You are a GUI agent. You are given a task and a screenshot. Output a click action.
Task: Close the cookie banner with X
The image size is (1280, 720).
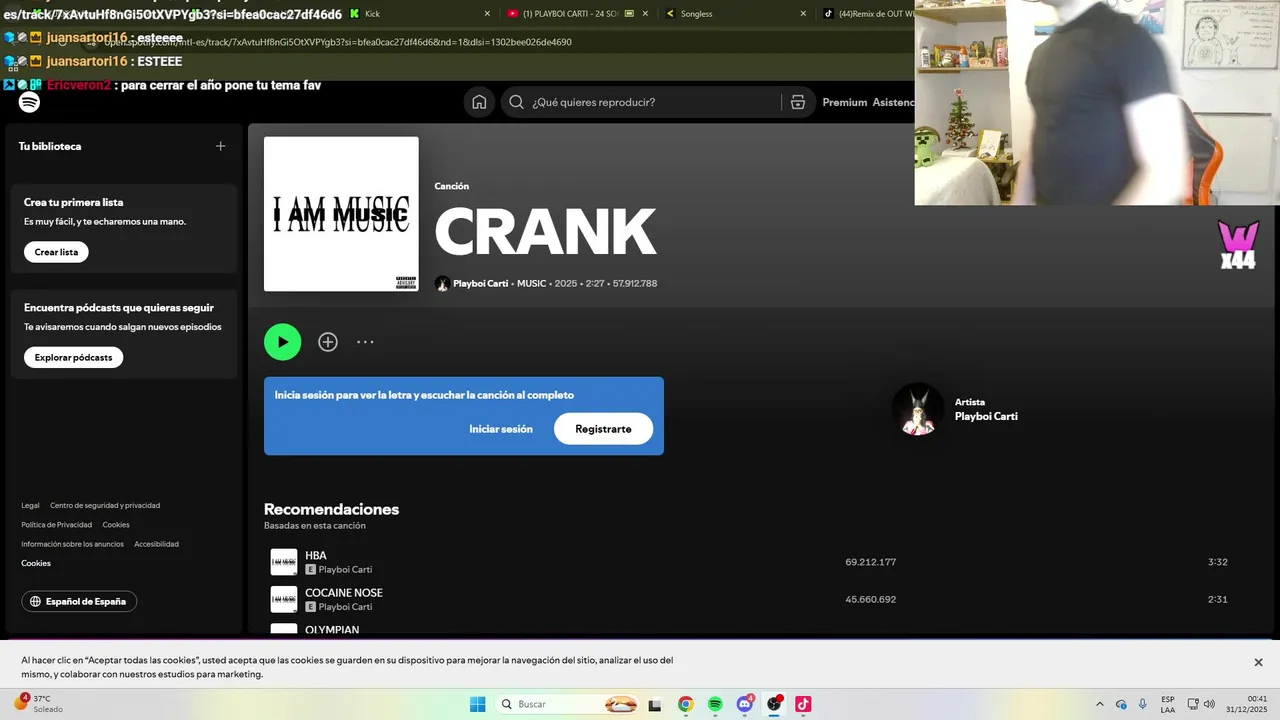click(1258, 662)
